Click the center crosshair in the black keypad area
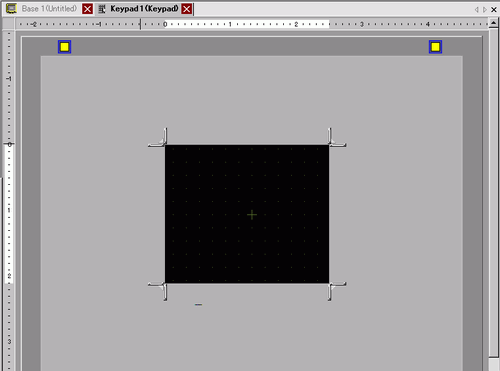 pyautogui.click(x=252, y=215)
